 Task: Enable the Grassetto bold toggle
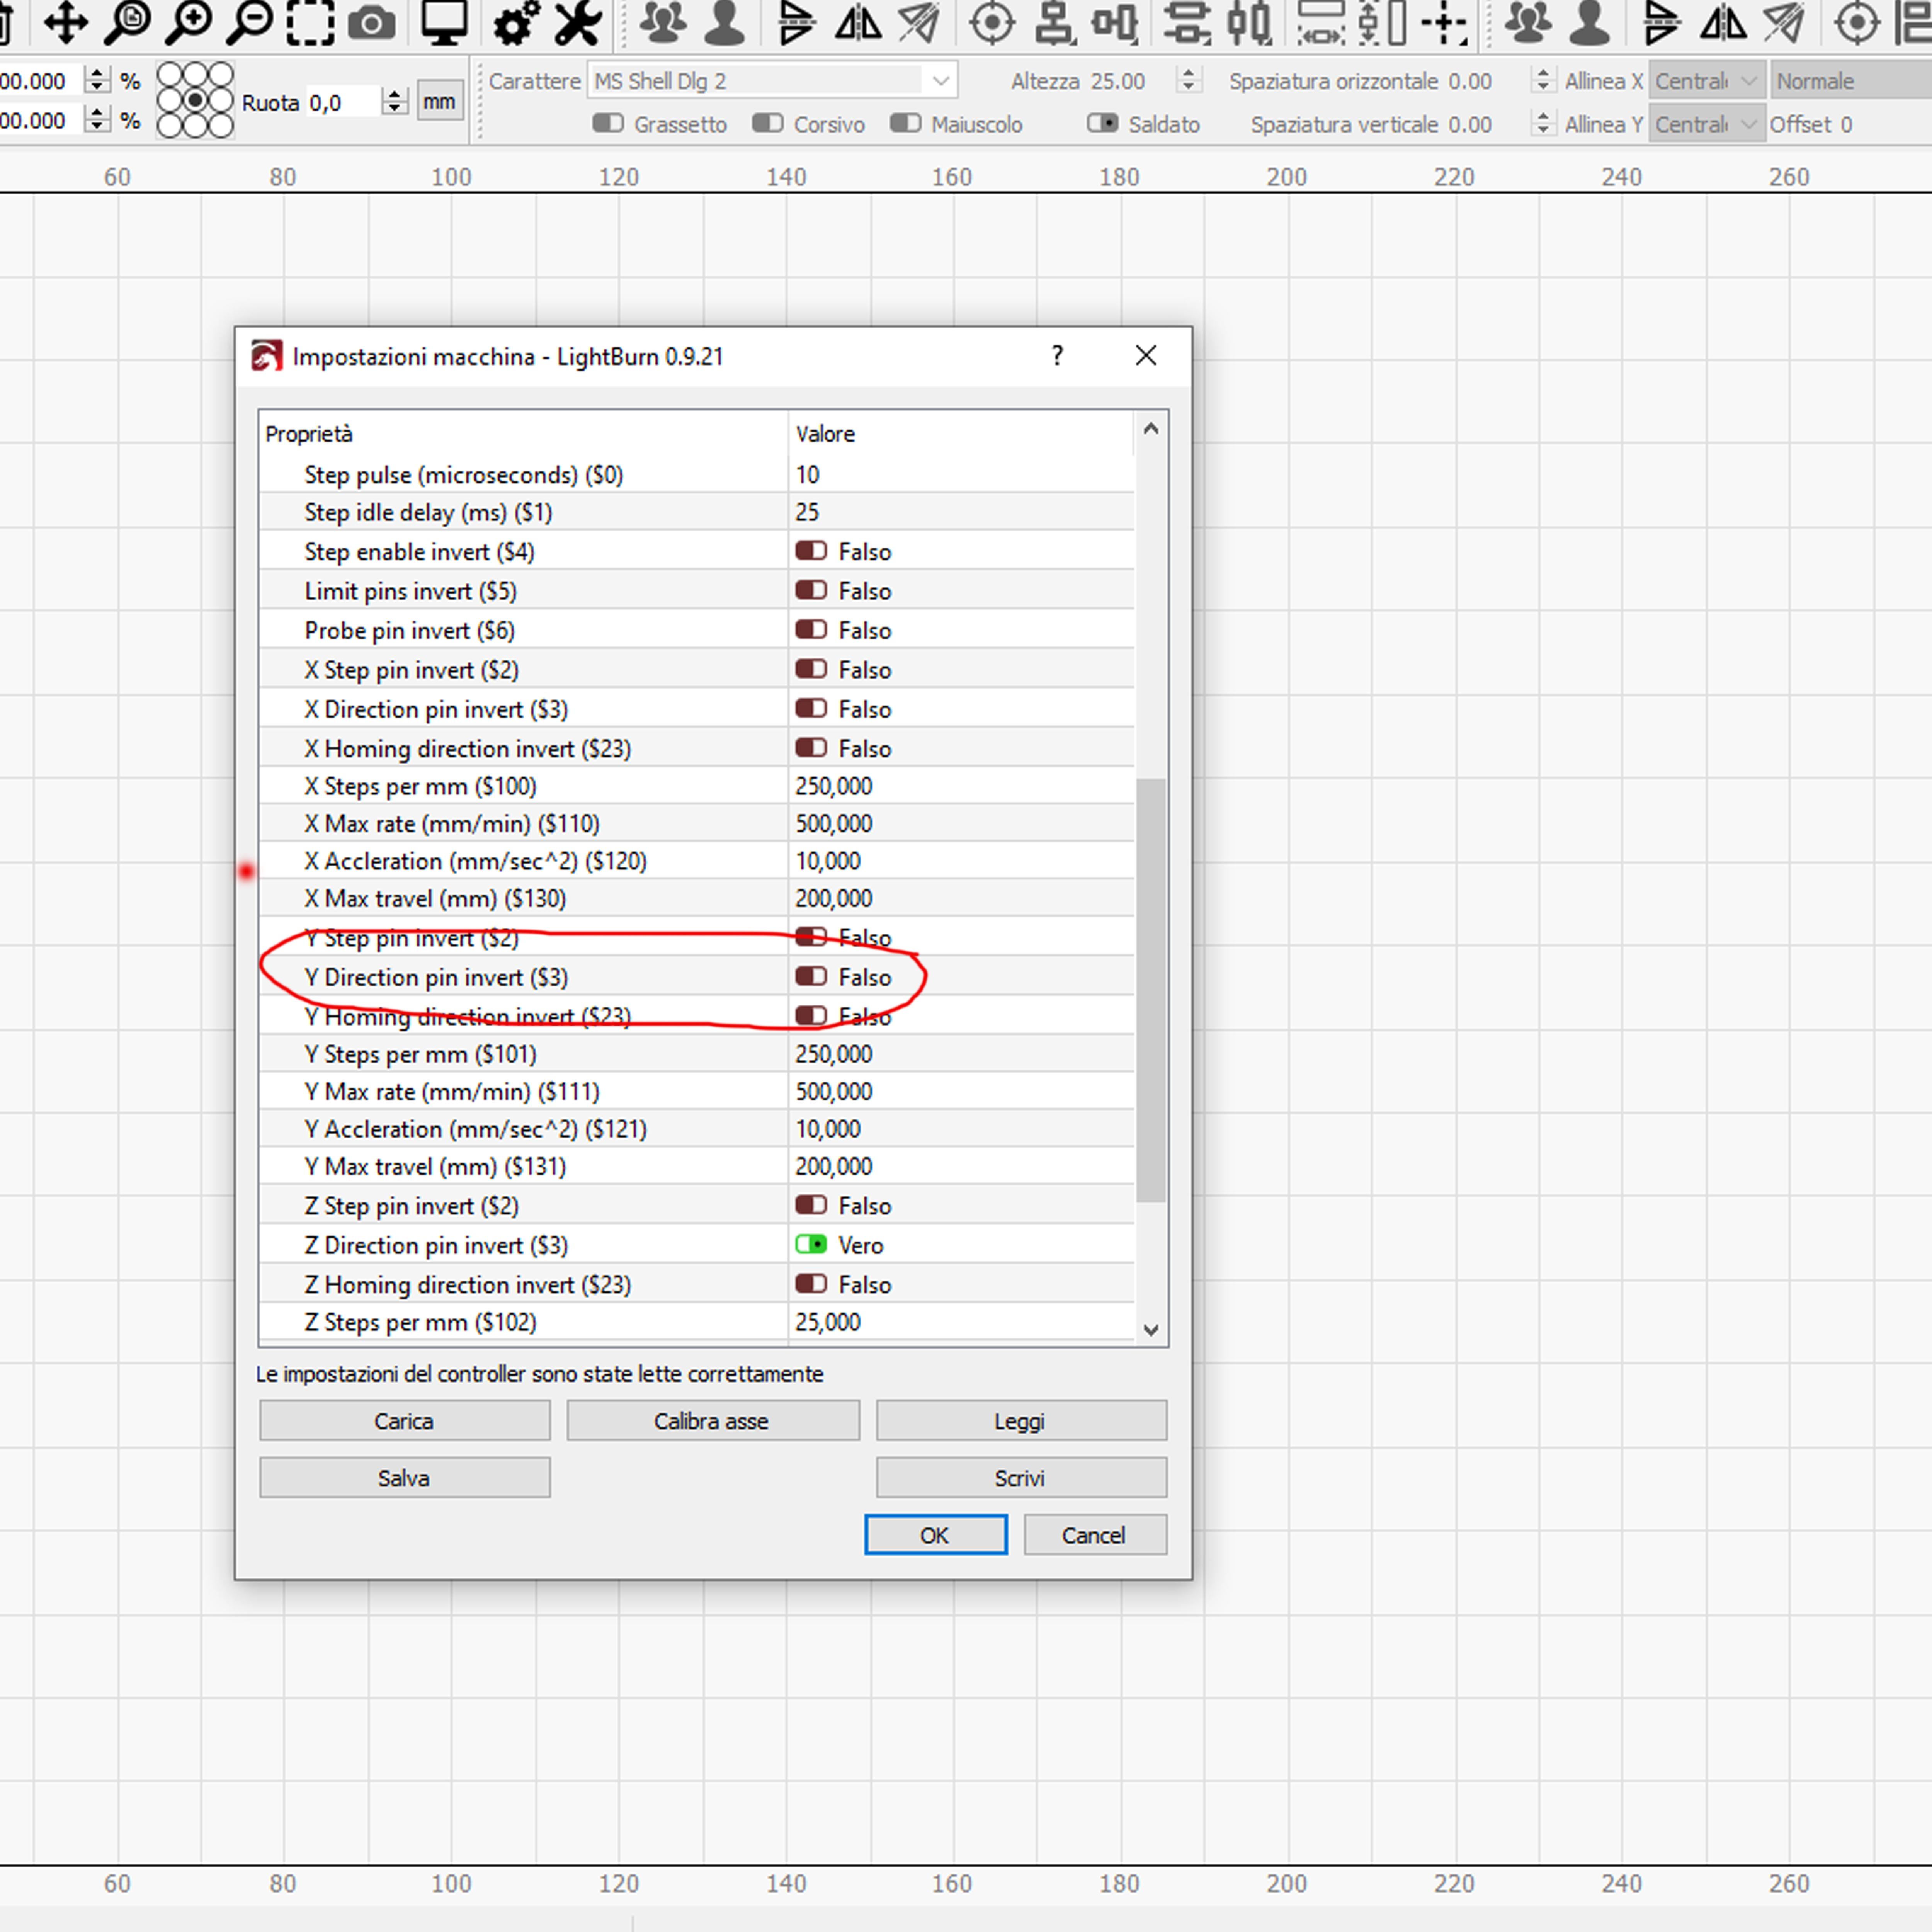click(x=607, y=123)
